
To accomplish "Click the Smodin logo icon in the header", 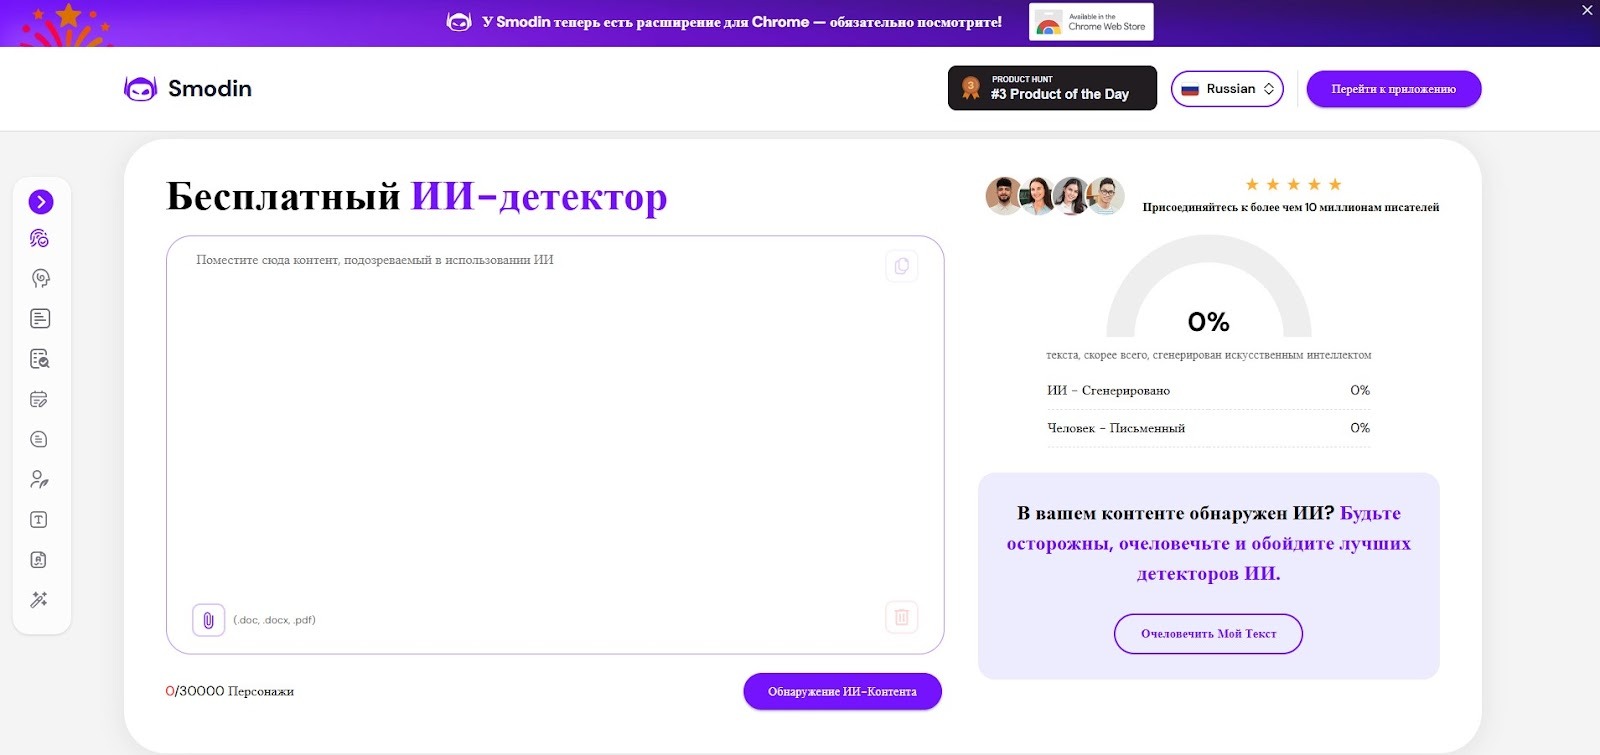I will tap(140, 89).
